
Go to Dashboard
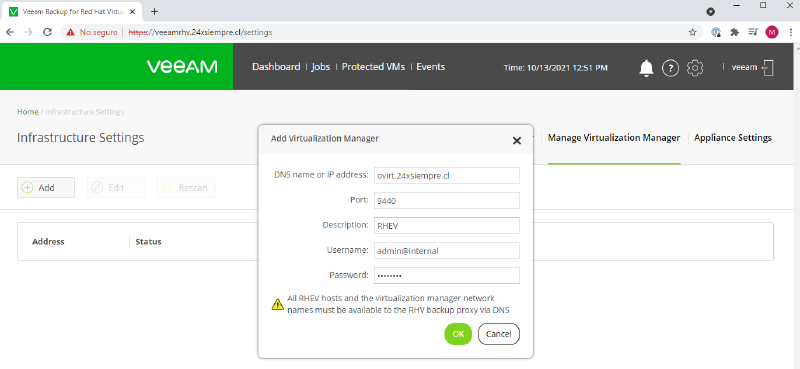click(x=276, y=67)
